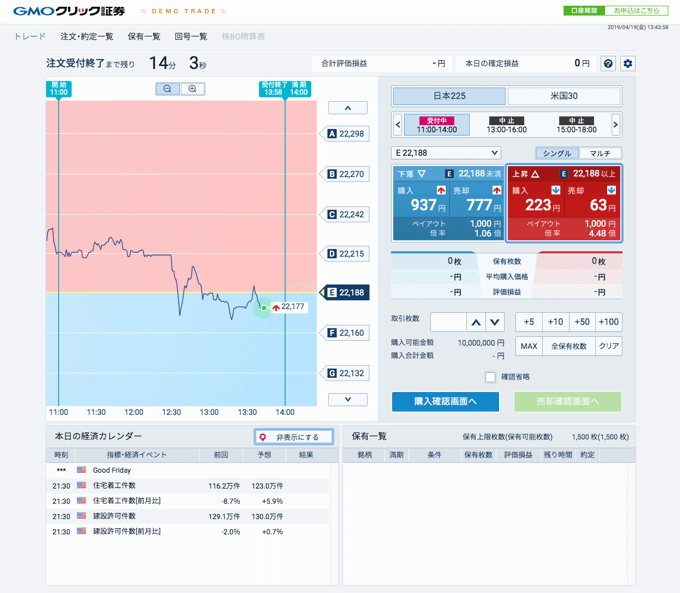Screen dimensions: 680x593
Task: Open the 株BO精算表 menu
Action: pos(243,36)
